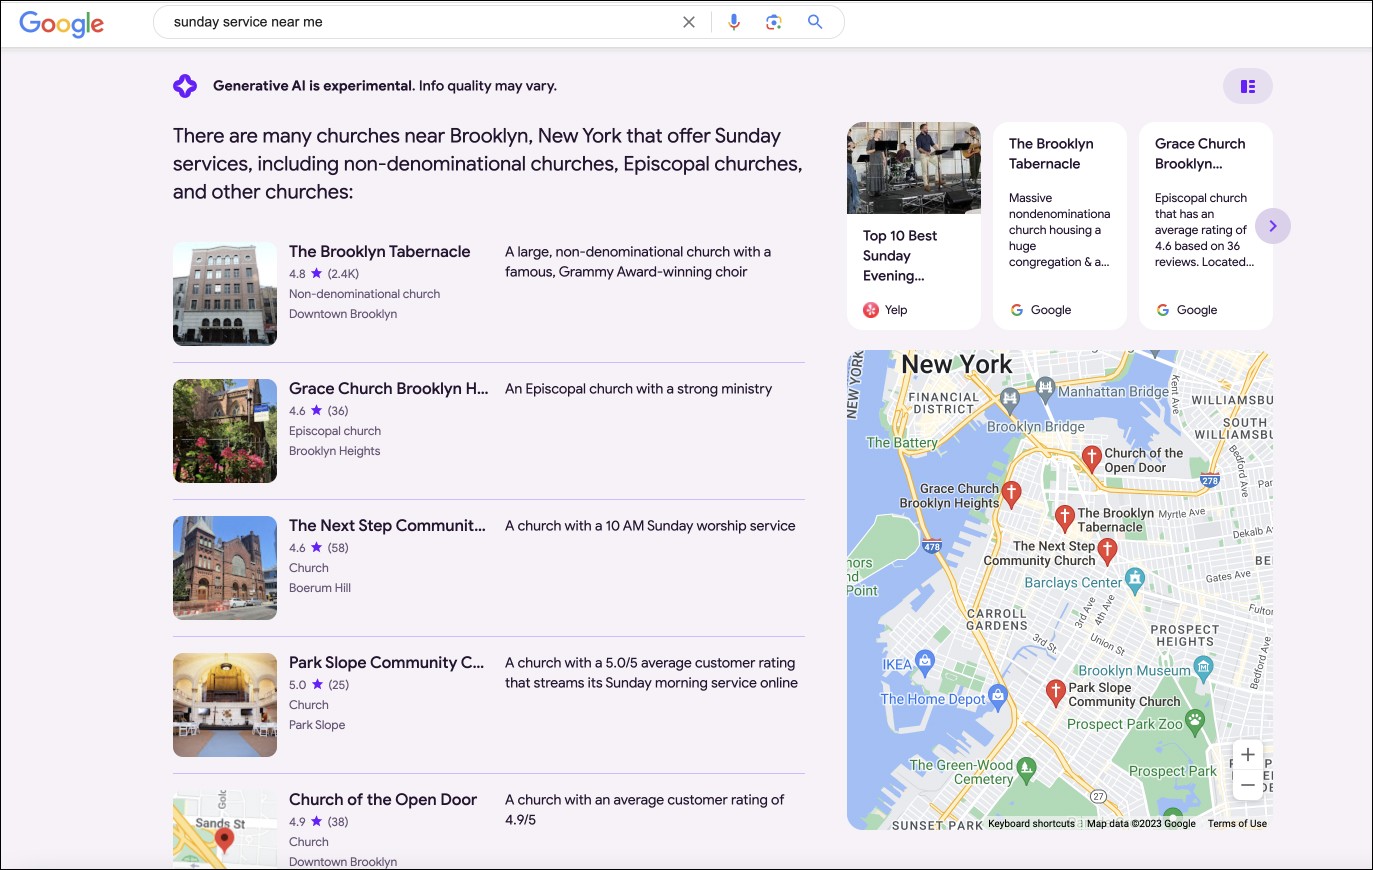Click the Manhattan Bridge marker icon
Viewport: 1373px width, 870px height.
coord(1045,388)
